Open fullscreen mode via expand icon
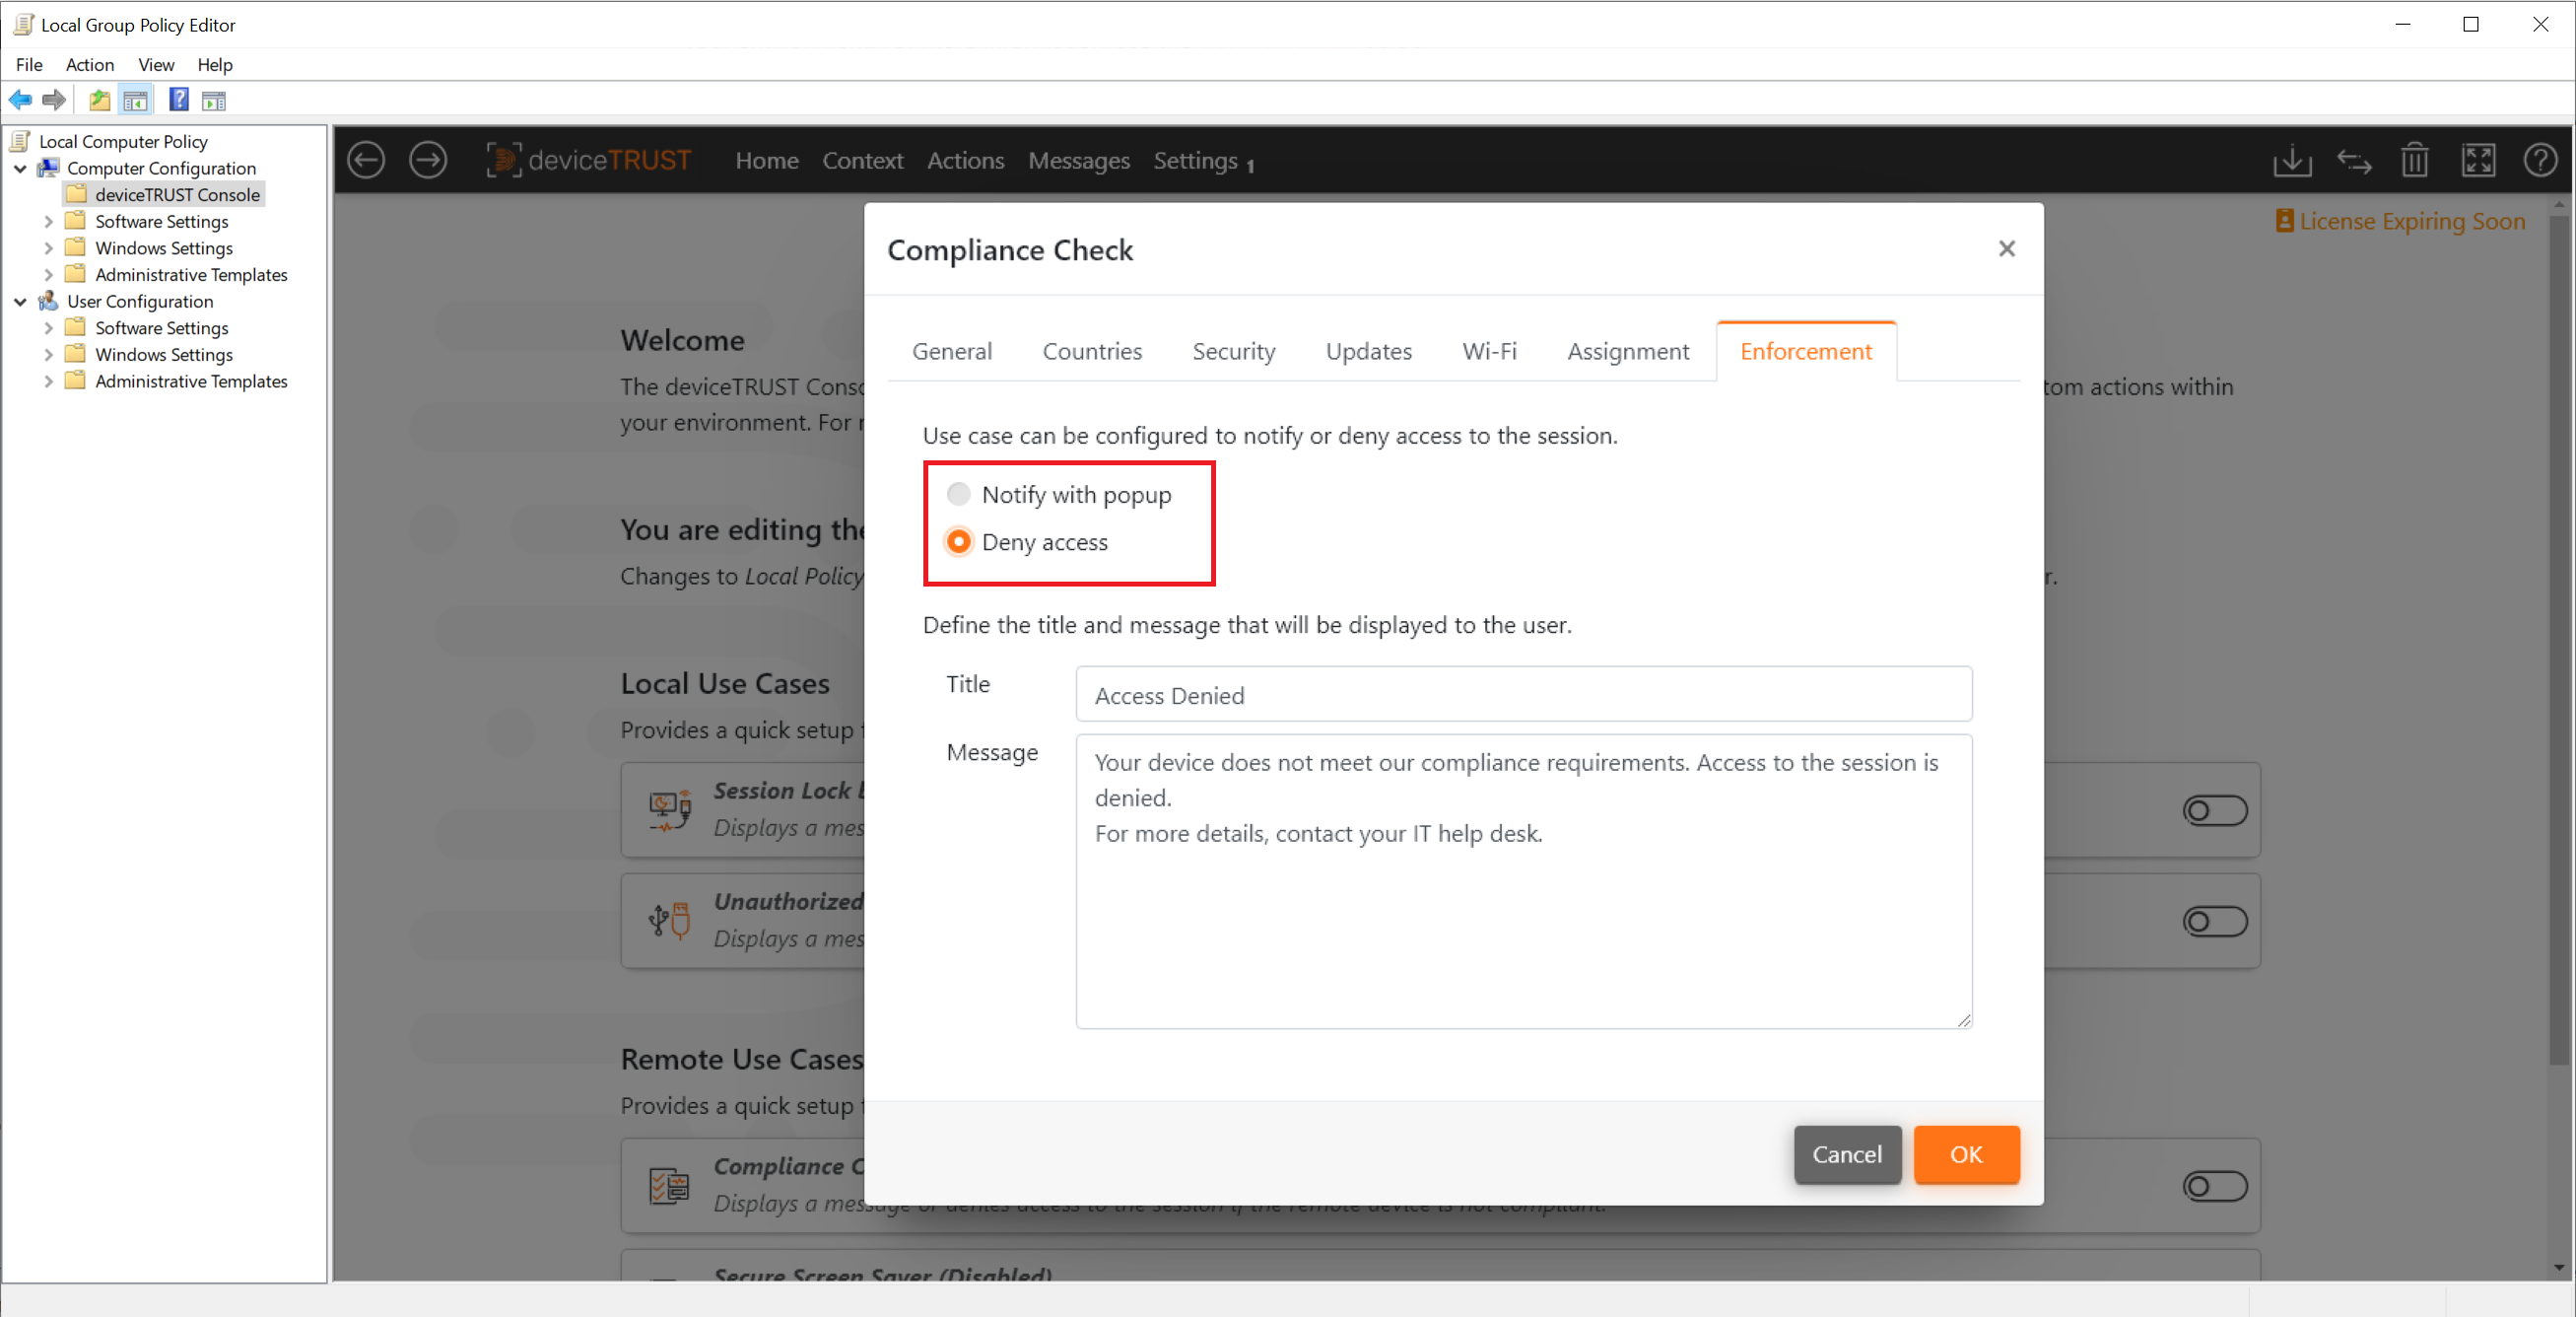This screenshot has width=2576, height=1317. point(2479,160)
